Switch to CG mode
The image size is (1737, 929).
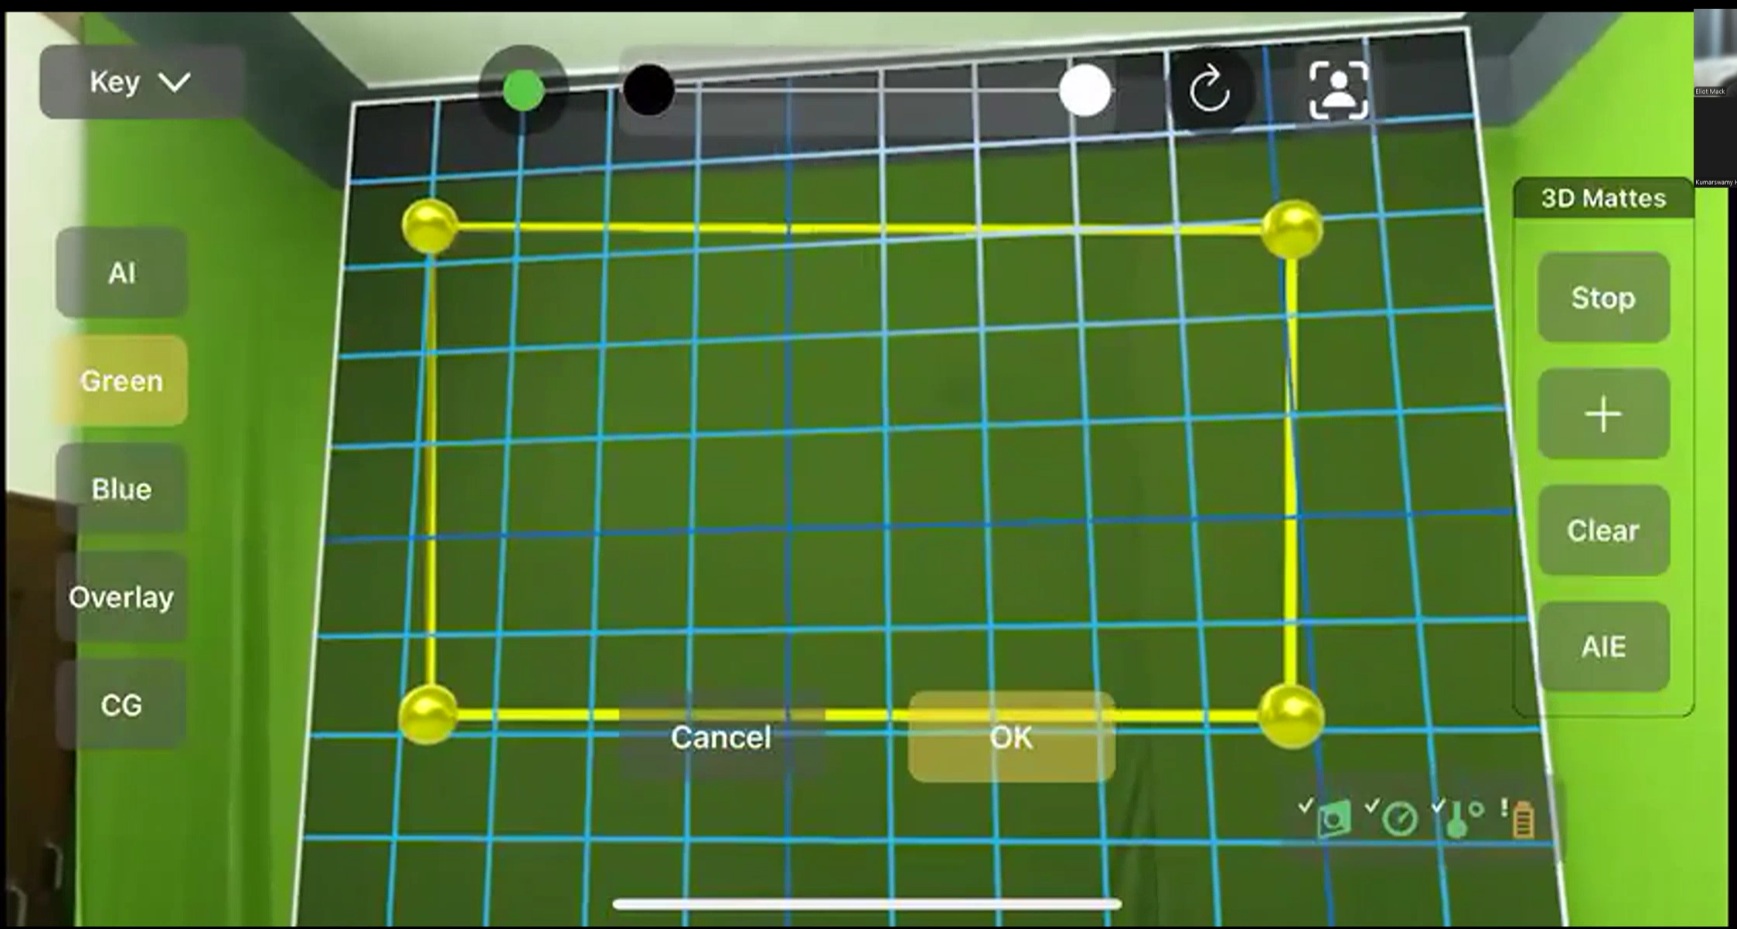coord(121,705)
